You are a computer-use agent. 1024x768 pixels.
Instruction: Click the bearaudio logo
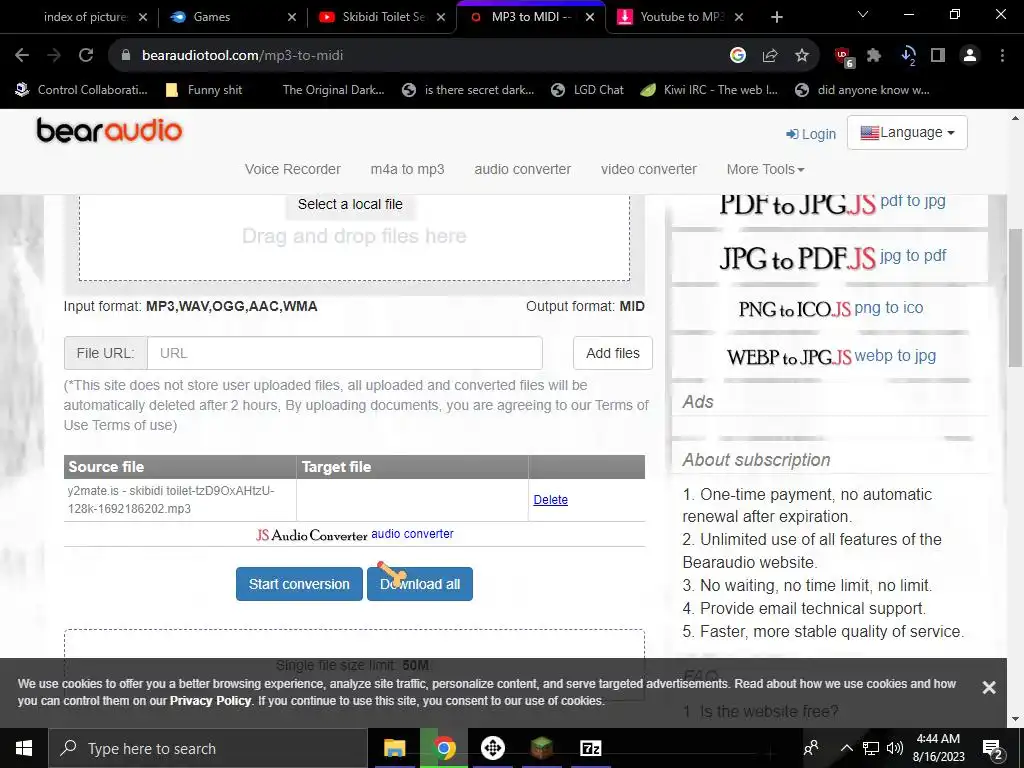pos(109,130)
